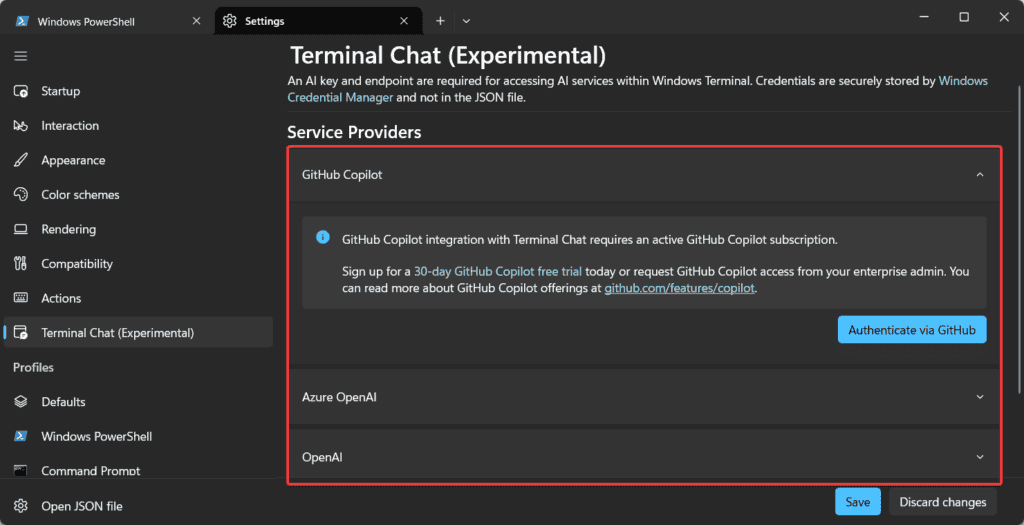The height and width of the screenshot is (525, 1024).
Task: Go to Startup settings
Action: click(x=138, y=91)
